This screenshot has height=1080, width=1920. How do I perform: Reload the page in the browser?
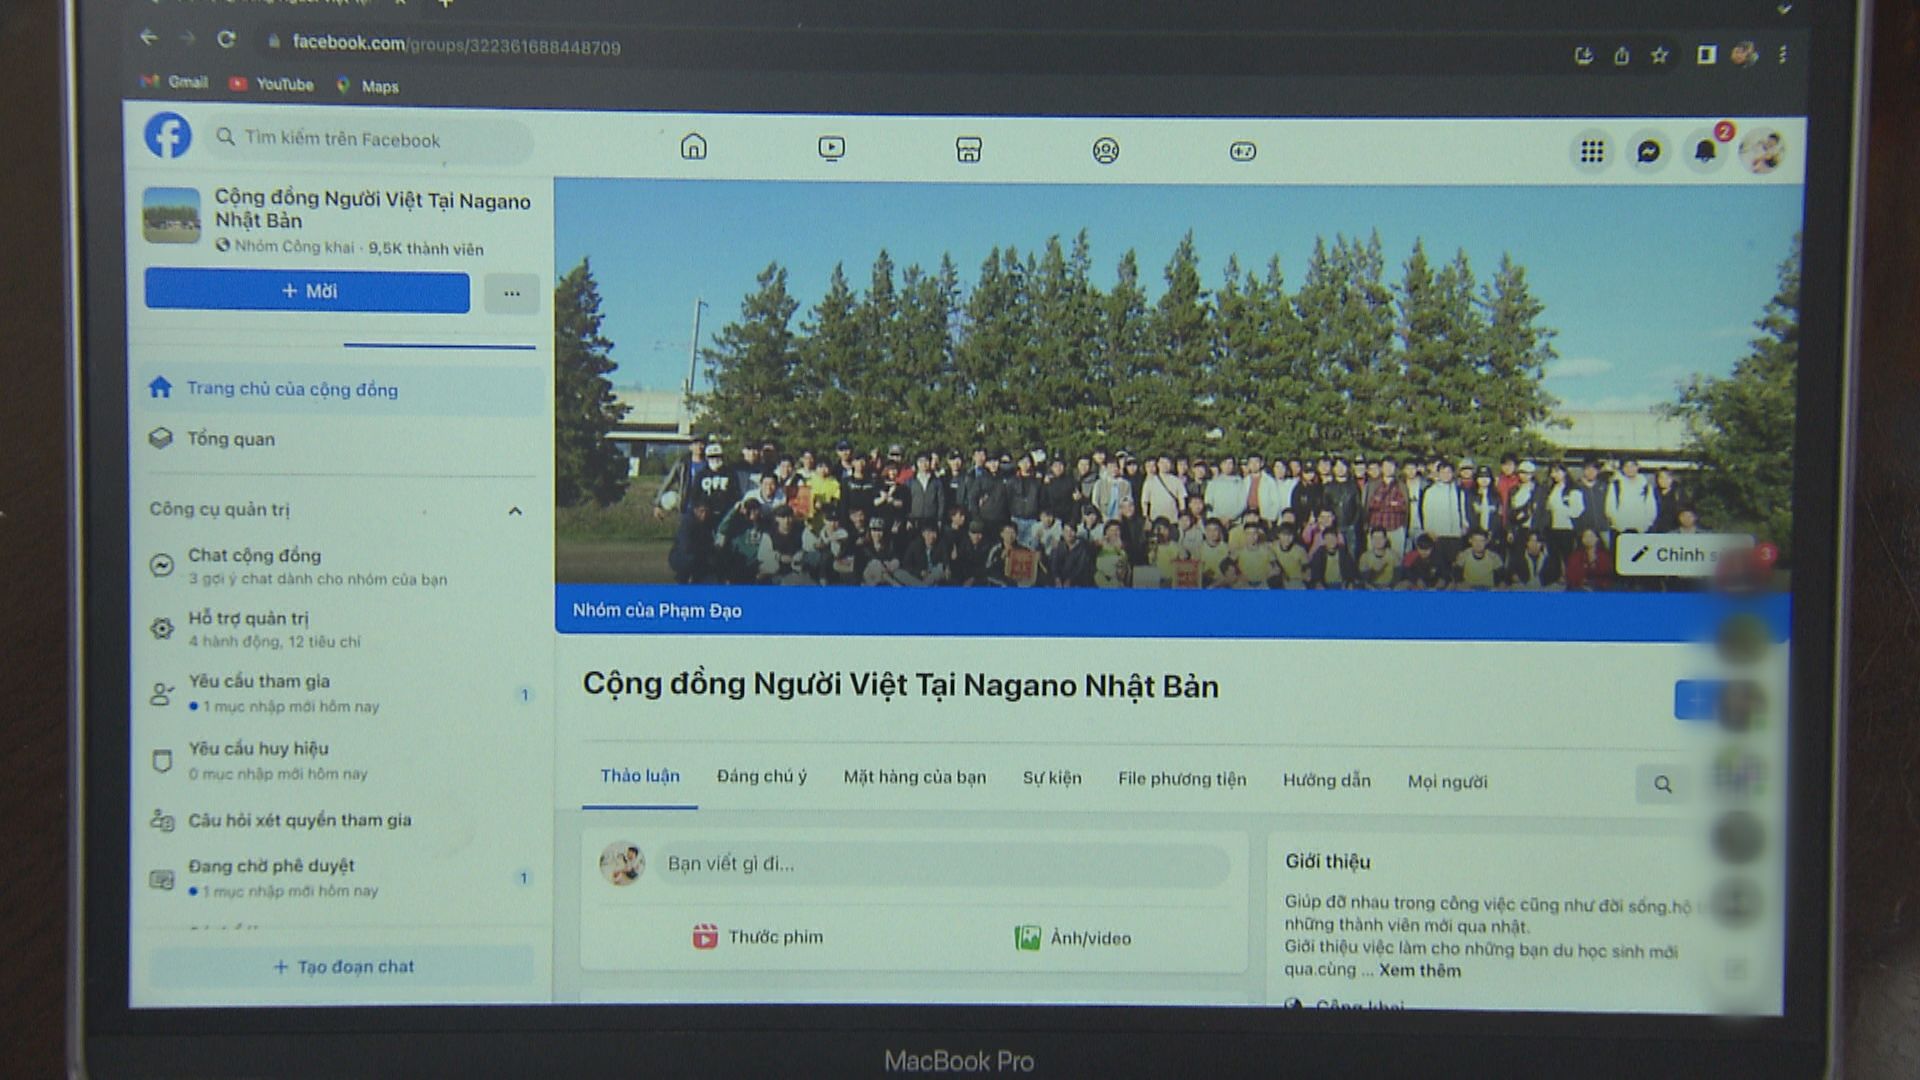pyautogui.click(x=227, y=40)
